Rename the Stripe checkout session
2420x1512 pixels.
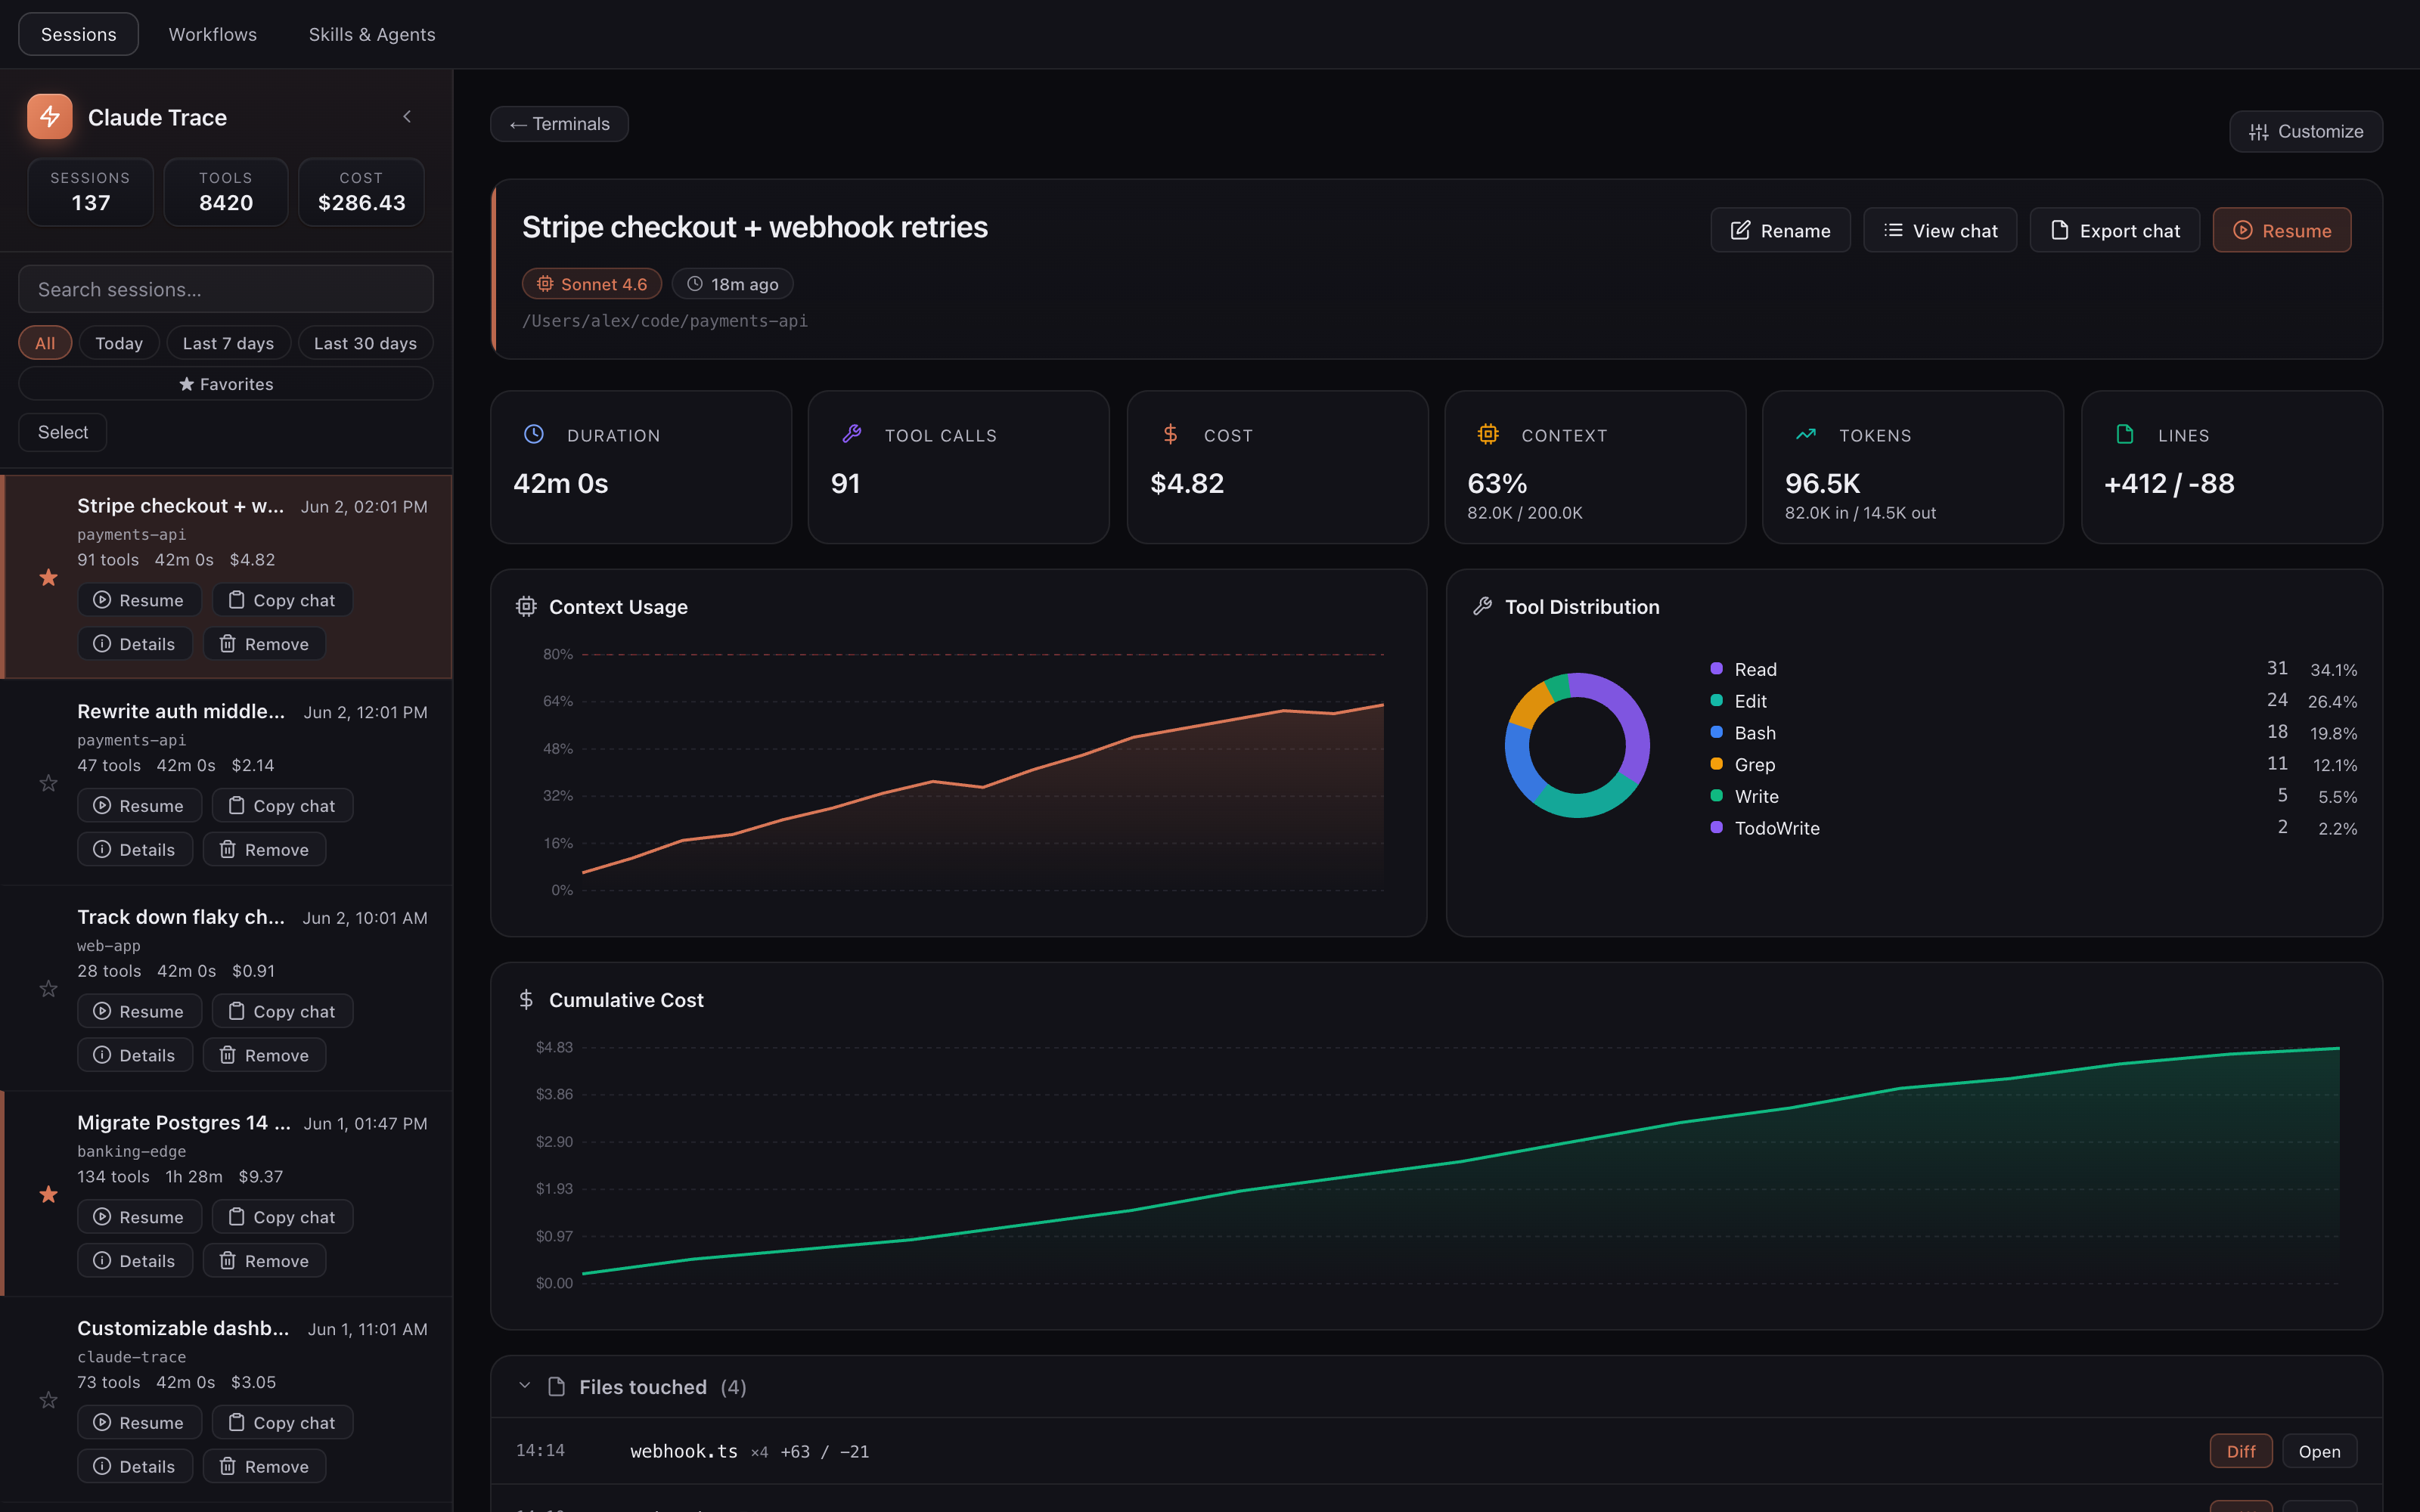(x=1780, y=230)
